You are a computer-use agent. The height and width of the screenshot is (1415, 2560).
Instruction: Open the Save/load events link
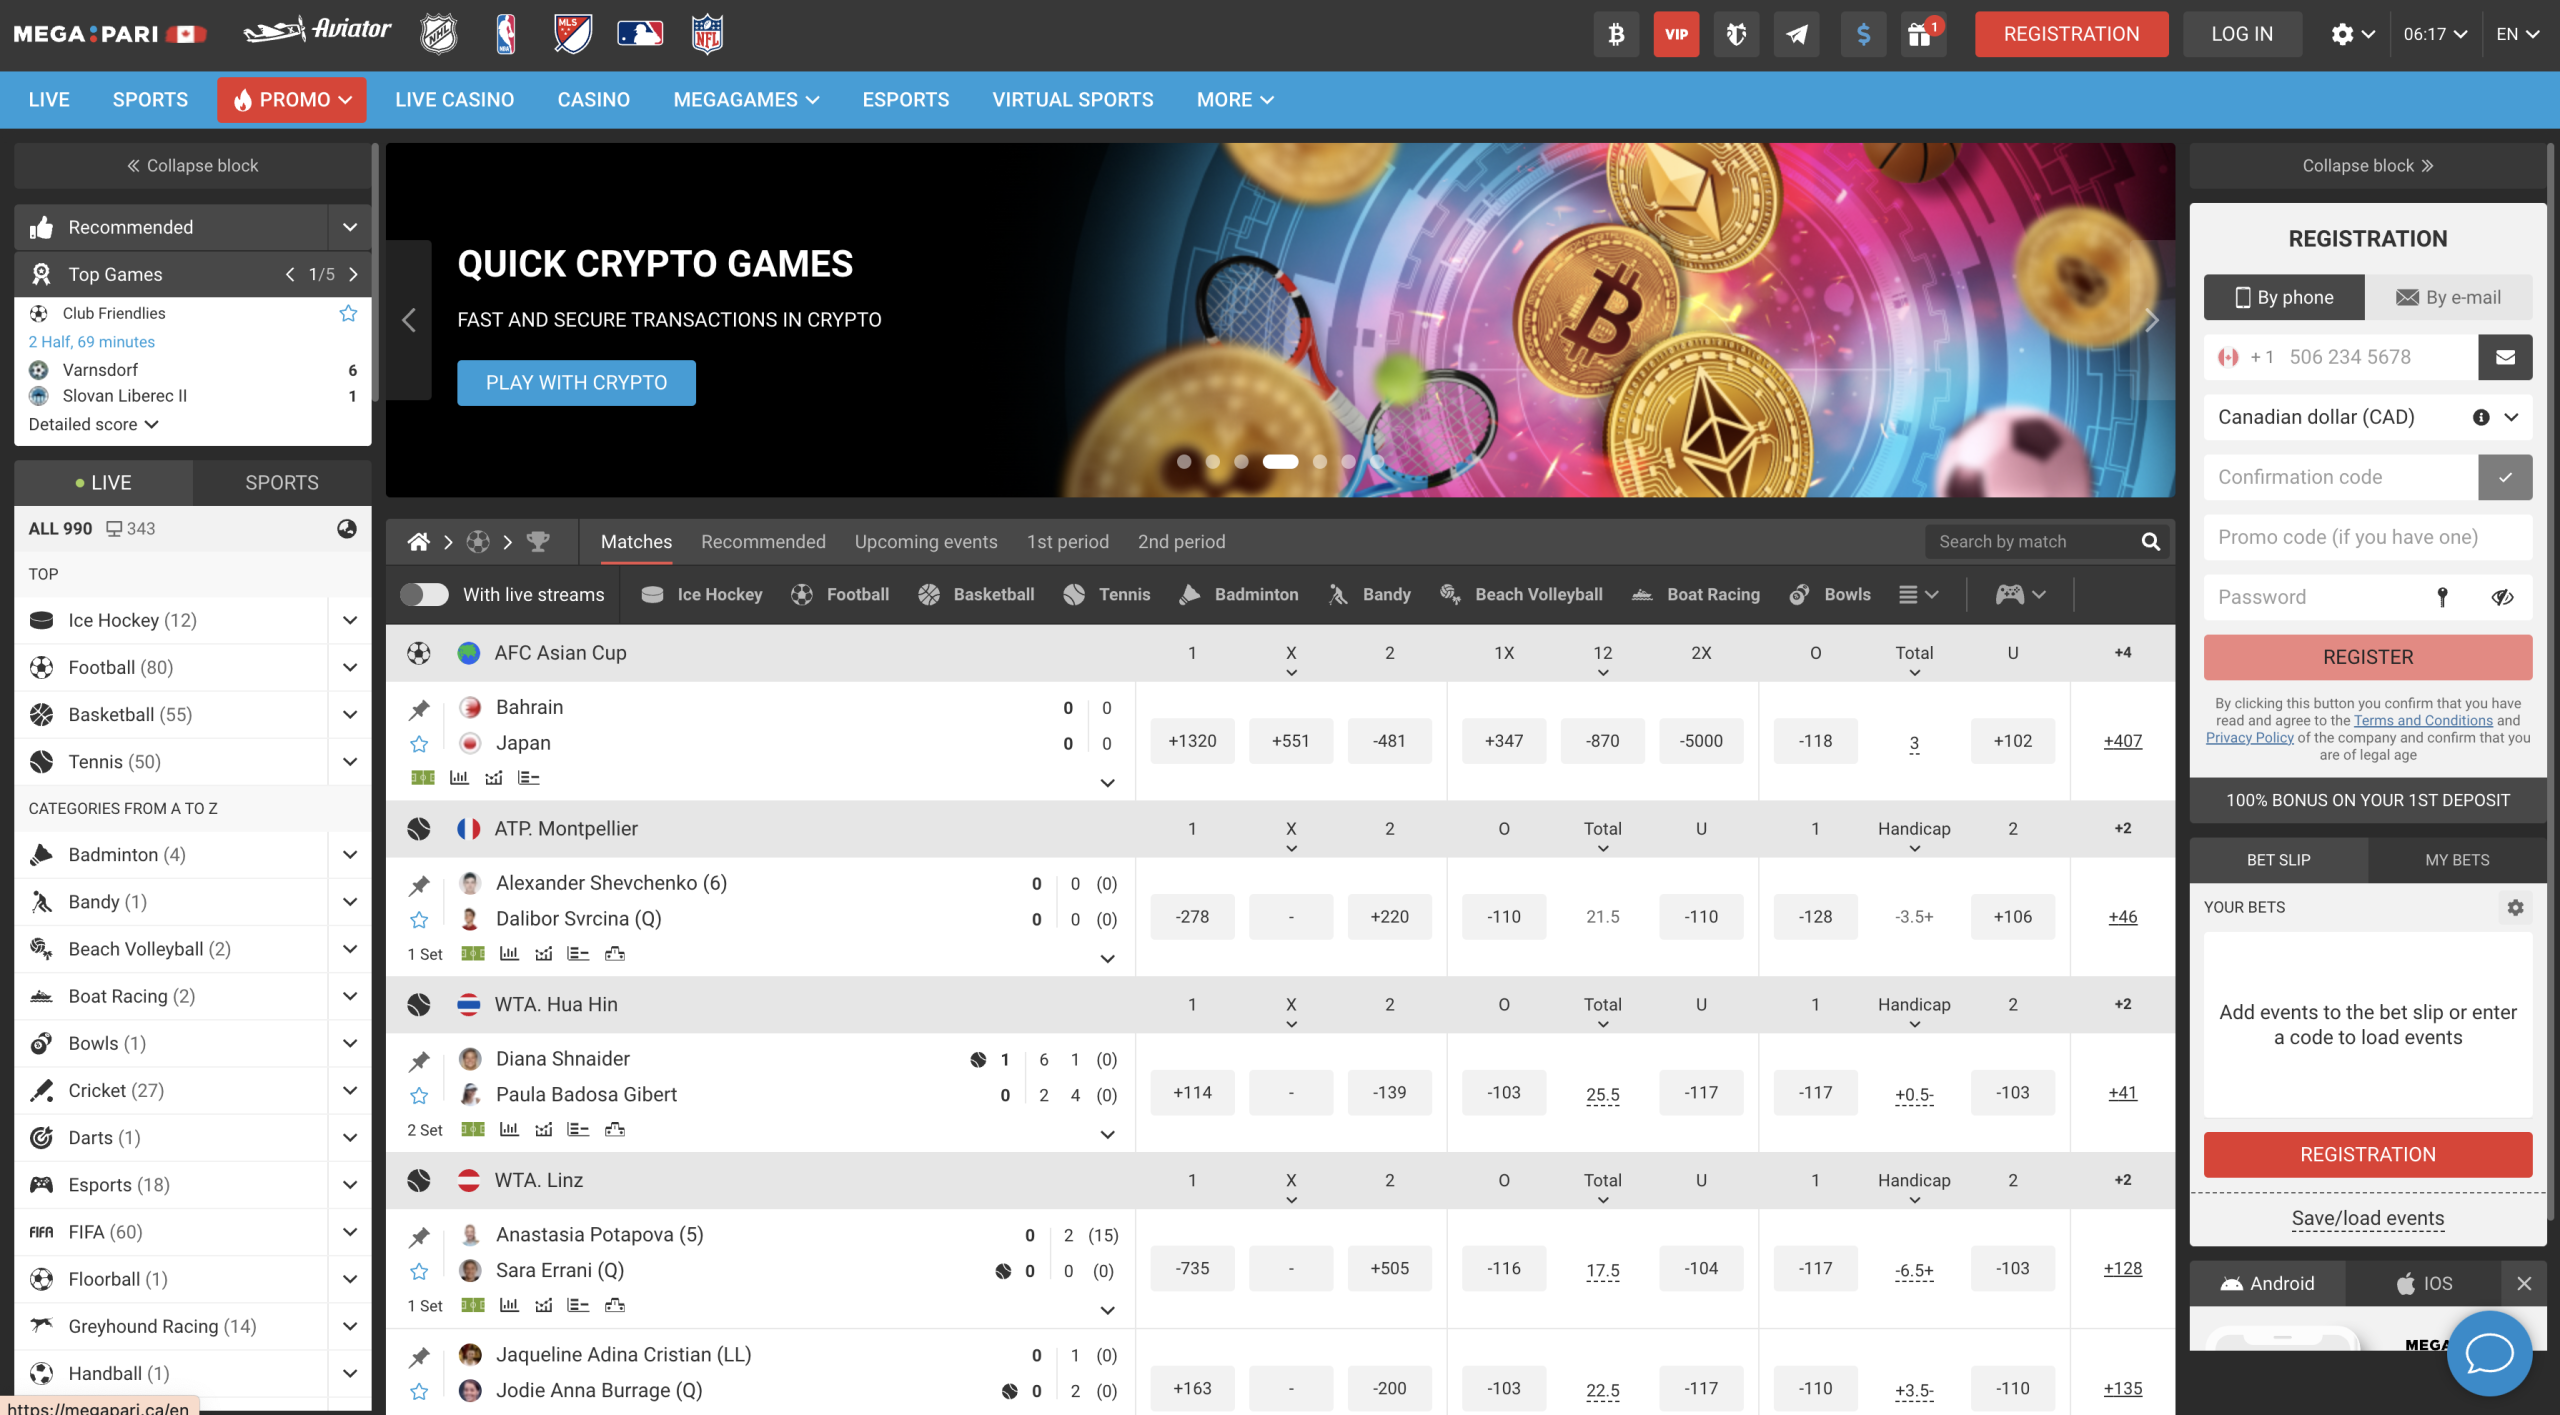2367,1218
